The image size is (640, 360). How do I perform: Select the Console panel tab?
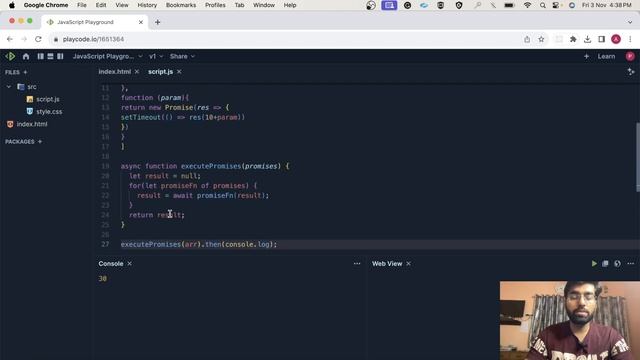tap(111, 264)
